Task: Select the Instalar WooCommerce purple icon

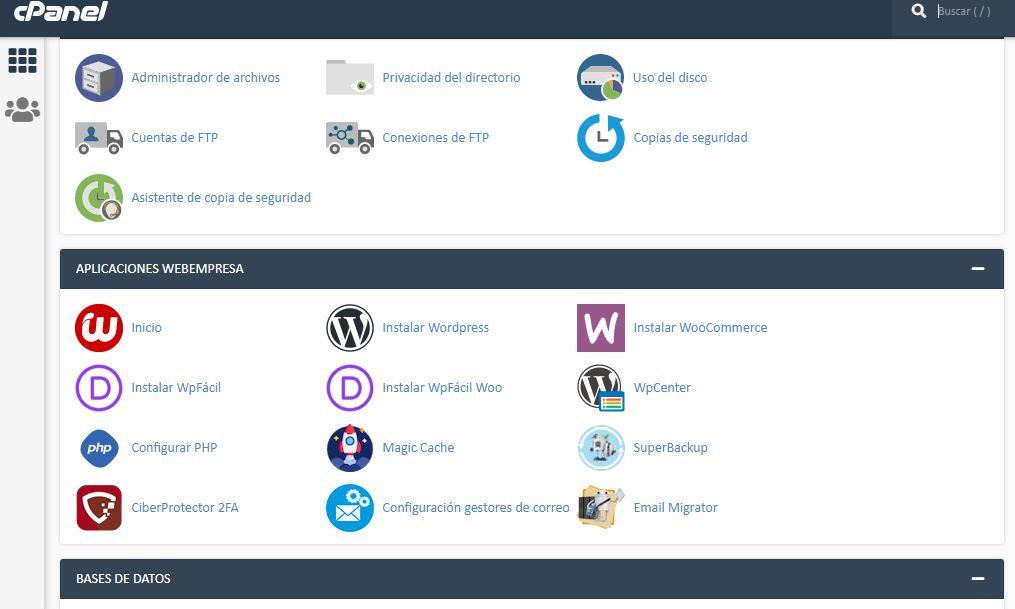Action: 600,328
